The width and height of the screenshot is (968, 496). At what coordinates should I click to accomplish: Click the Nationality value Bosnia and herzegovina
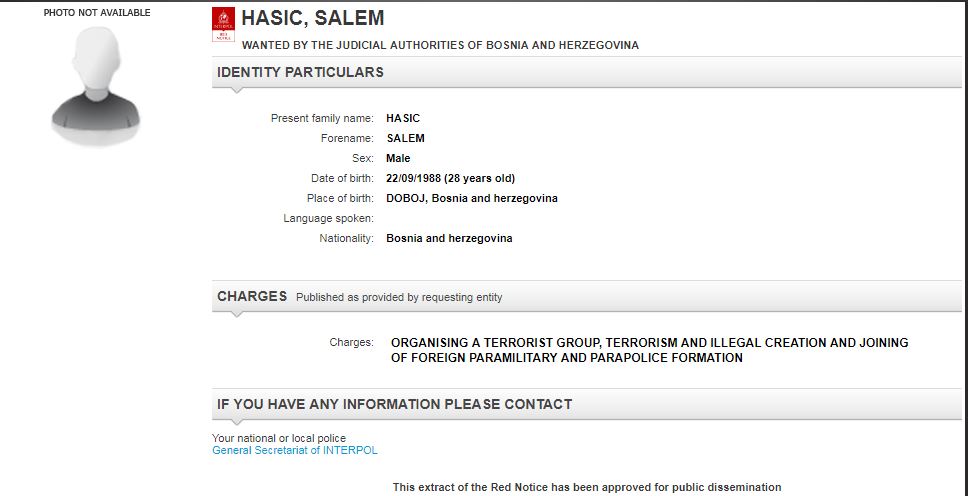click(449, 238)
